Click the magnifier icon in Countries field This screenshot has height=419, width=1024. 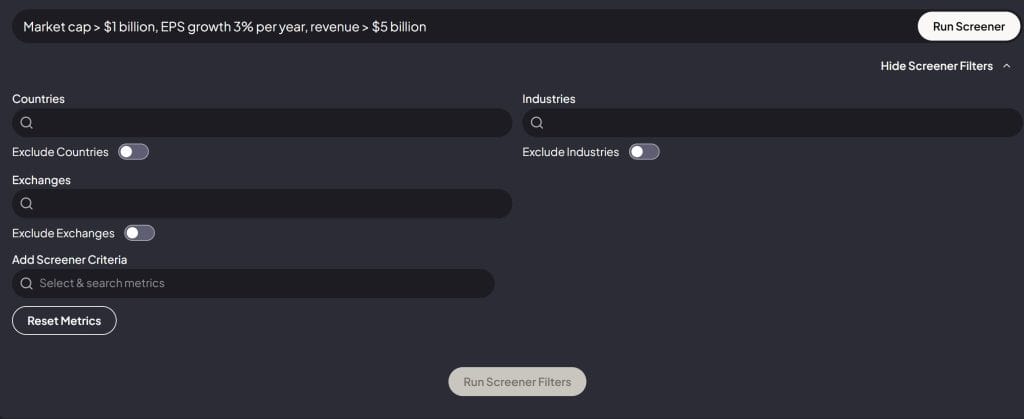(x=27, y=123)
